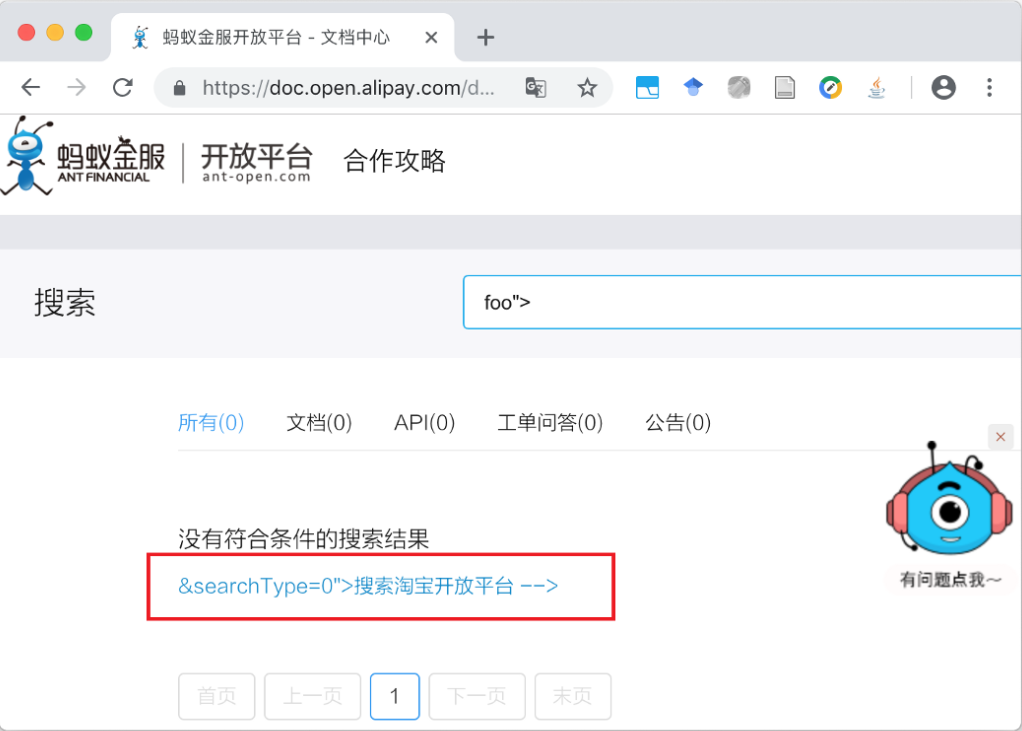
Task: Click the 上一页 pagination button
Action: point(312,696)
